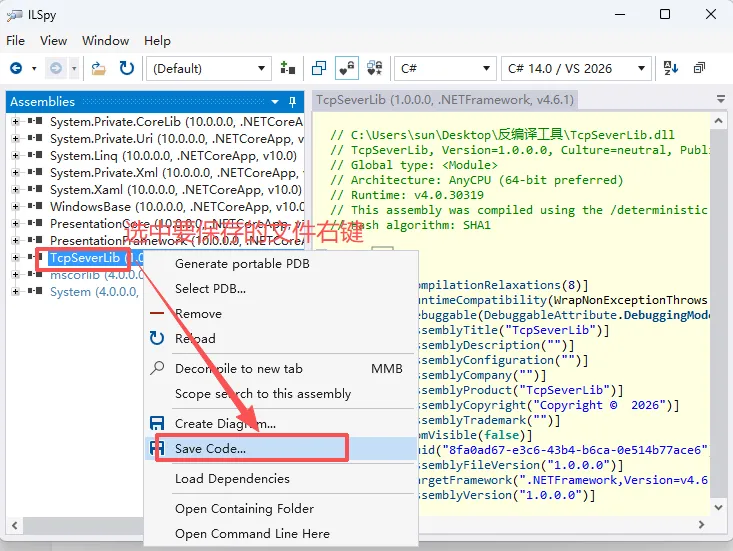
Task: Click the window cascade icon at toolbar end
Action: [699, 68]
